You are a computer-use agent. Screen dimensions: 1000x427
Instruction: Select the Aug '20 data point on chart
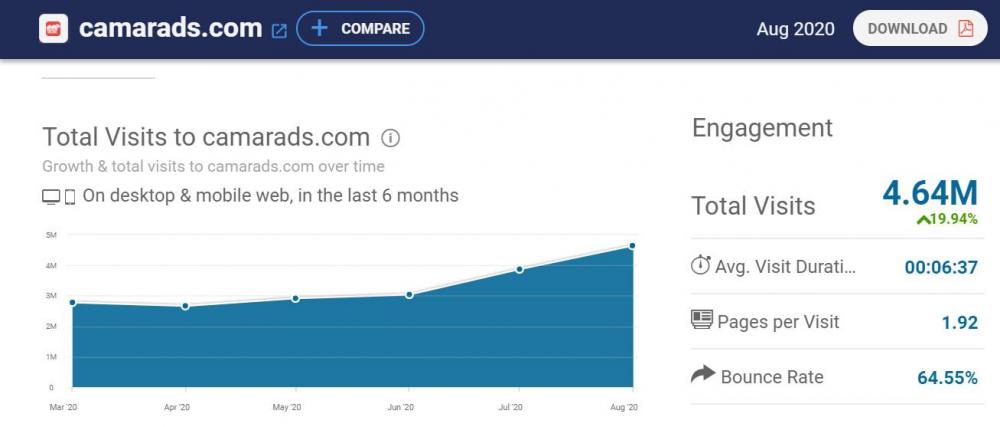tap(632, 246)
